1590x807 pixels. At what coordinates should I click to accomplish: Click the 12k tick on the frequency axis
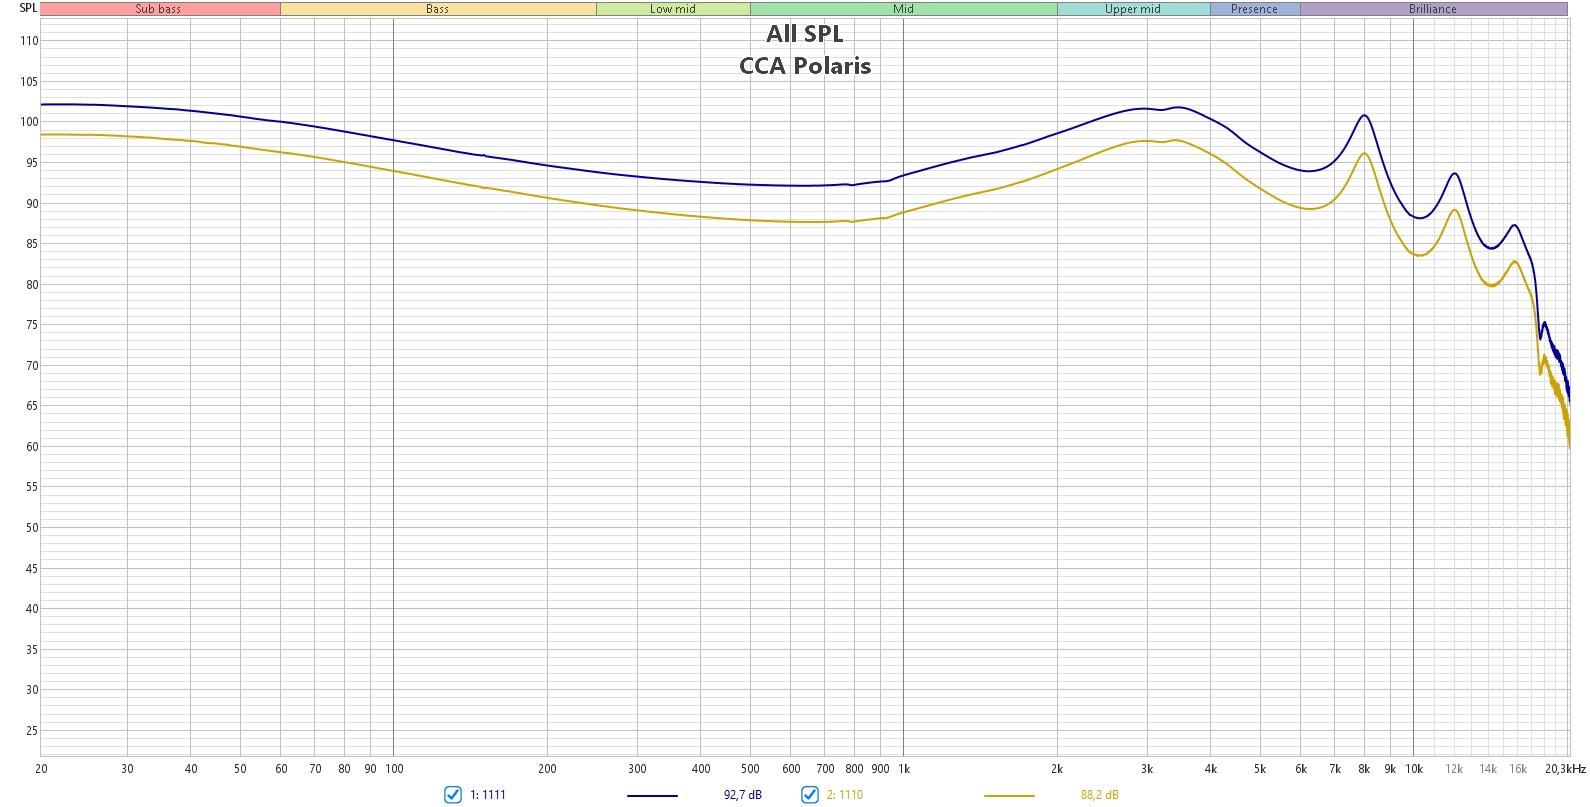tap(1454, 769)
